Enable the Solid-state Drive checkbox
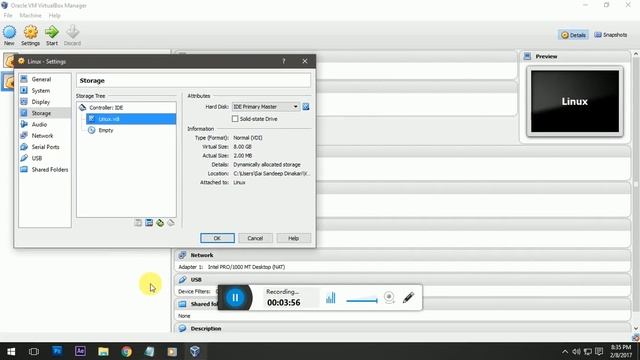The image size is (640, 360). (x=235, y=119)
